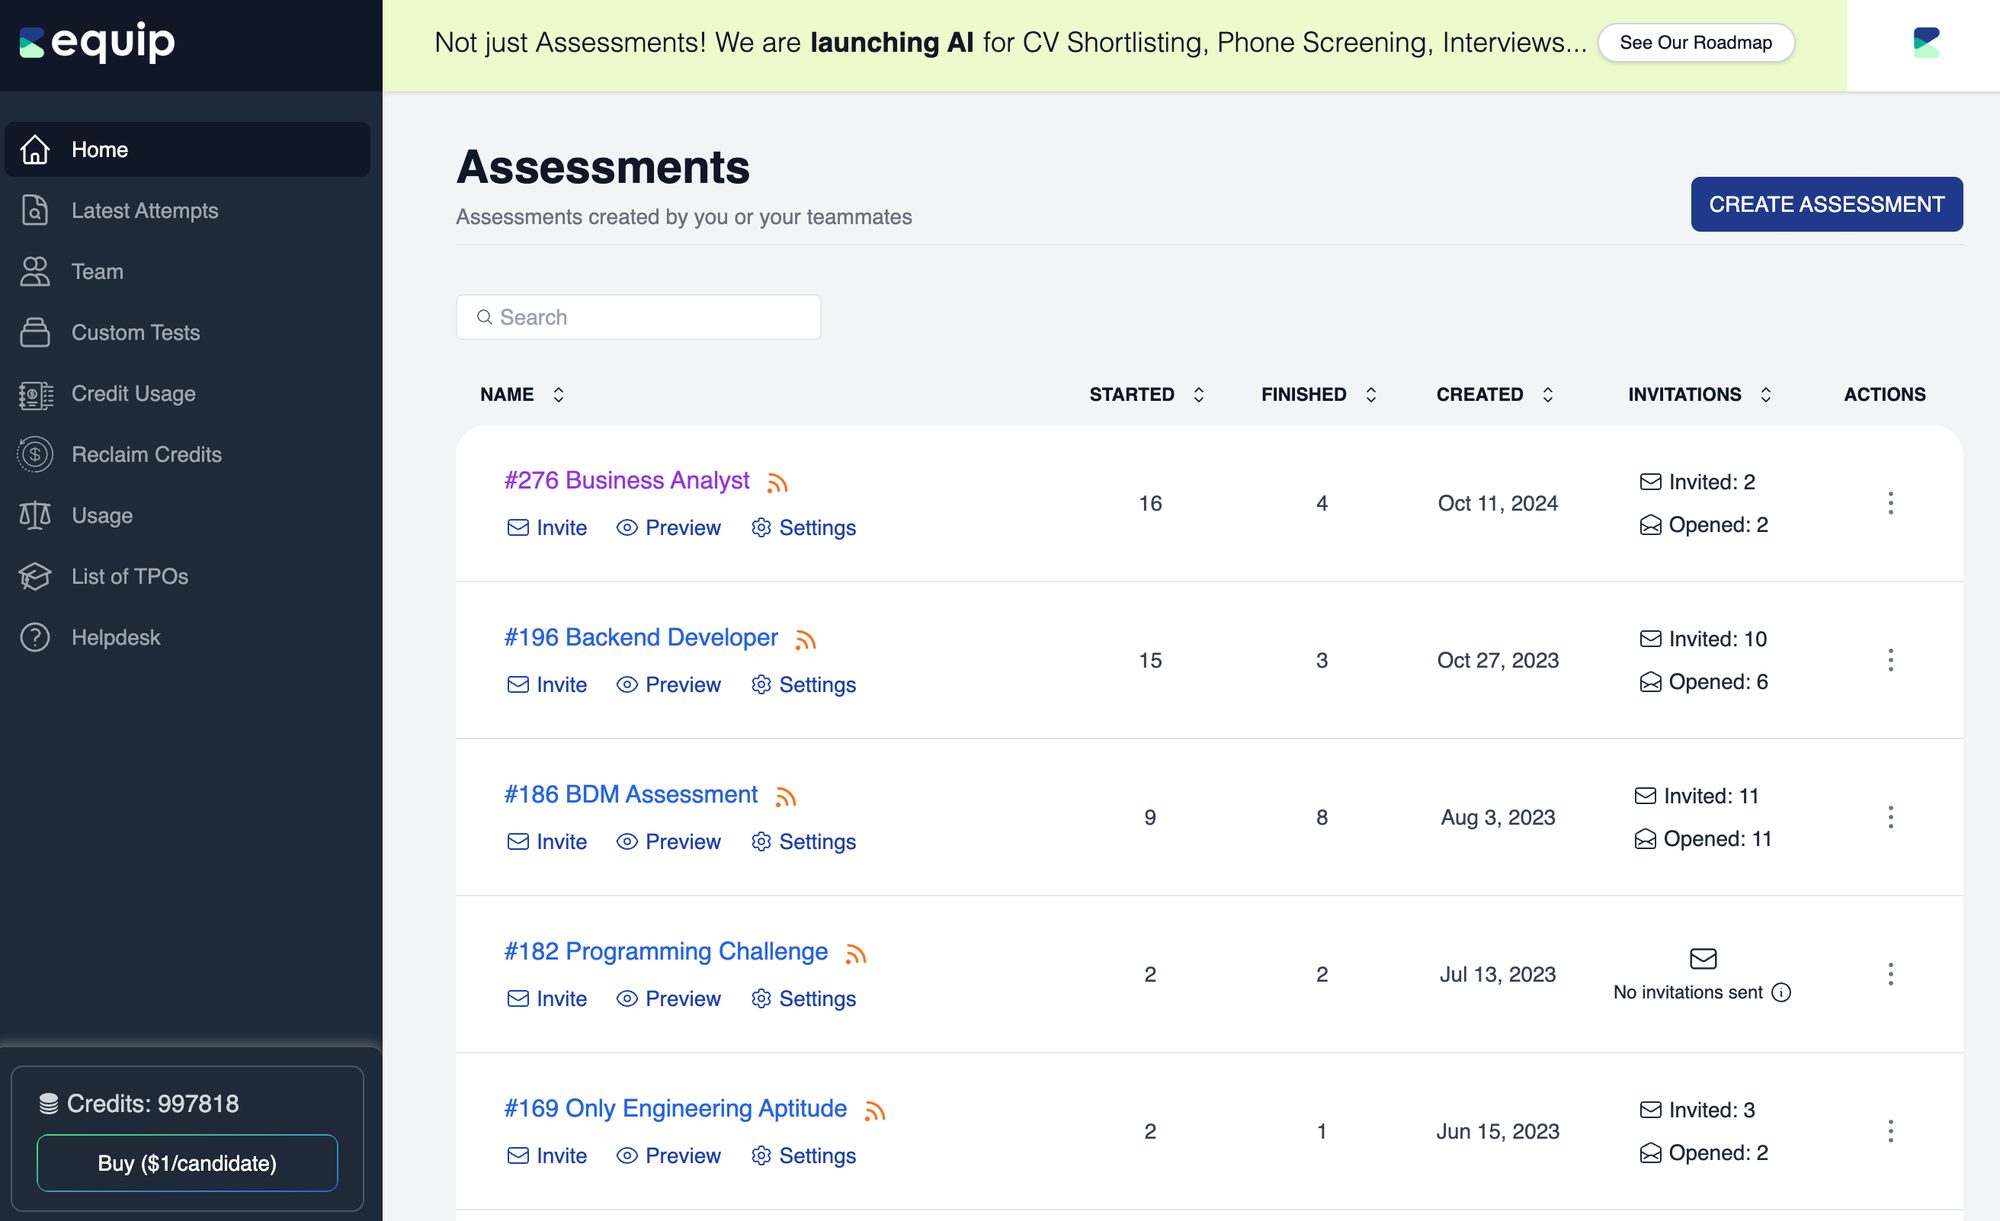The image size is (2000, 1221).
Task: Click the Buy ($1/candidate) button
Action: pos(187,1163)
